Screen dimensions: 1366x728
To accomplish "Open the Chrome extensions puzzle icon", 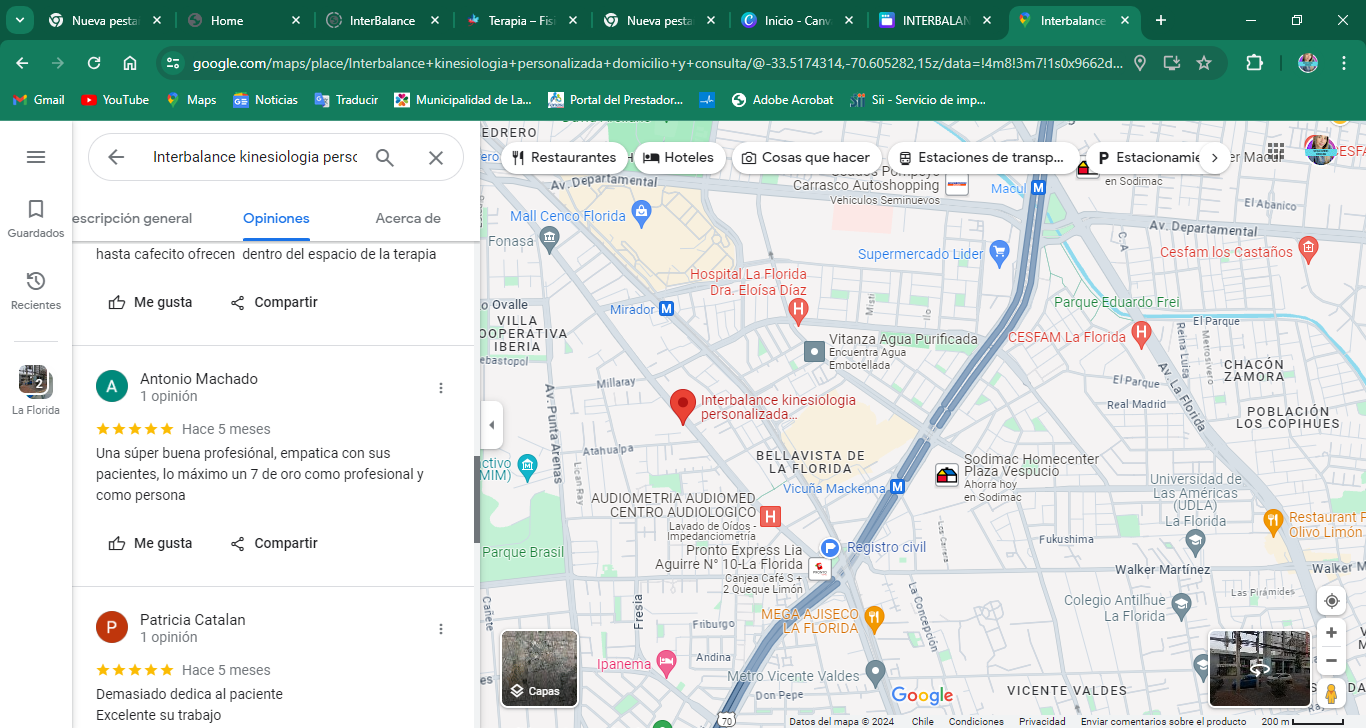I will pos(1254,63).
